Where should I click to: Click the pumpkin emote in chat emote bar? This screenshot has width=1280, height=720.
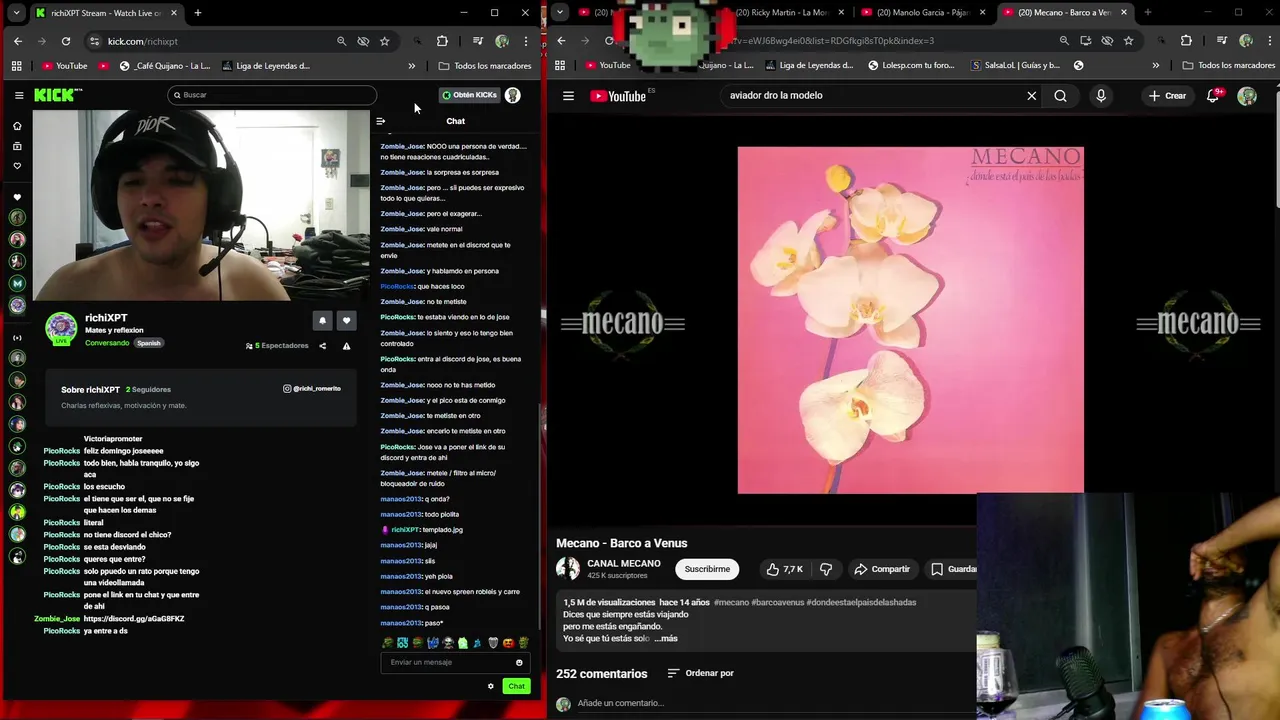coord(507,643)
